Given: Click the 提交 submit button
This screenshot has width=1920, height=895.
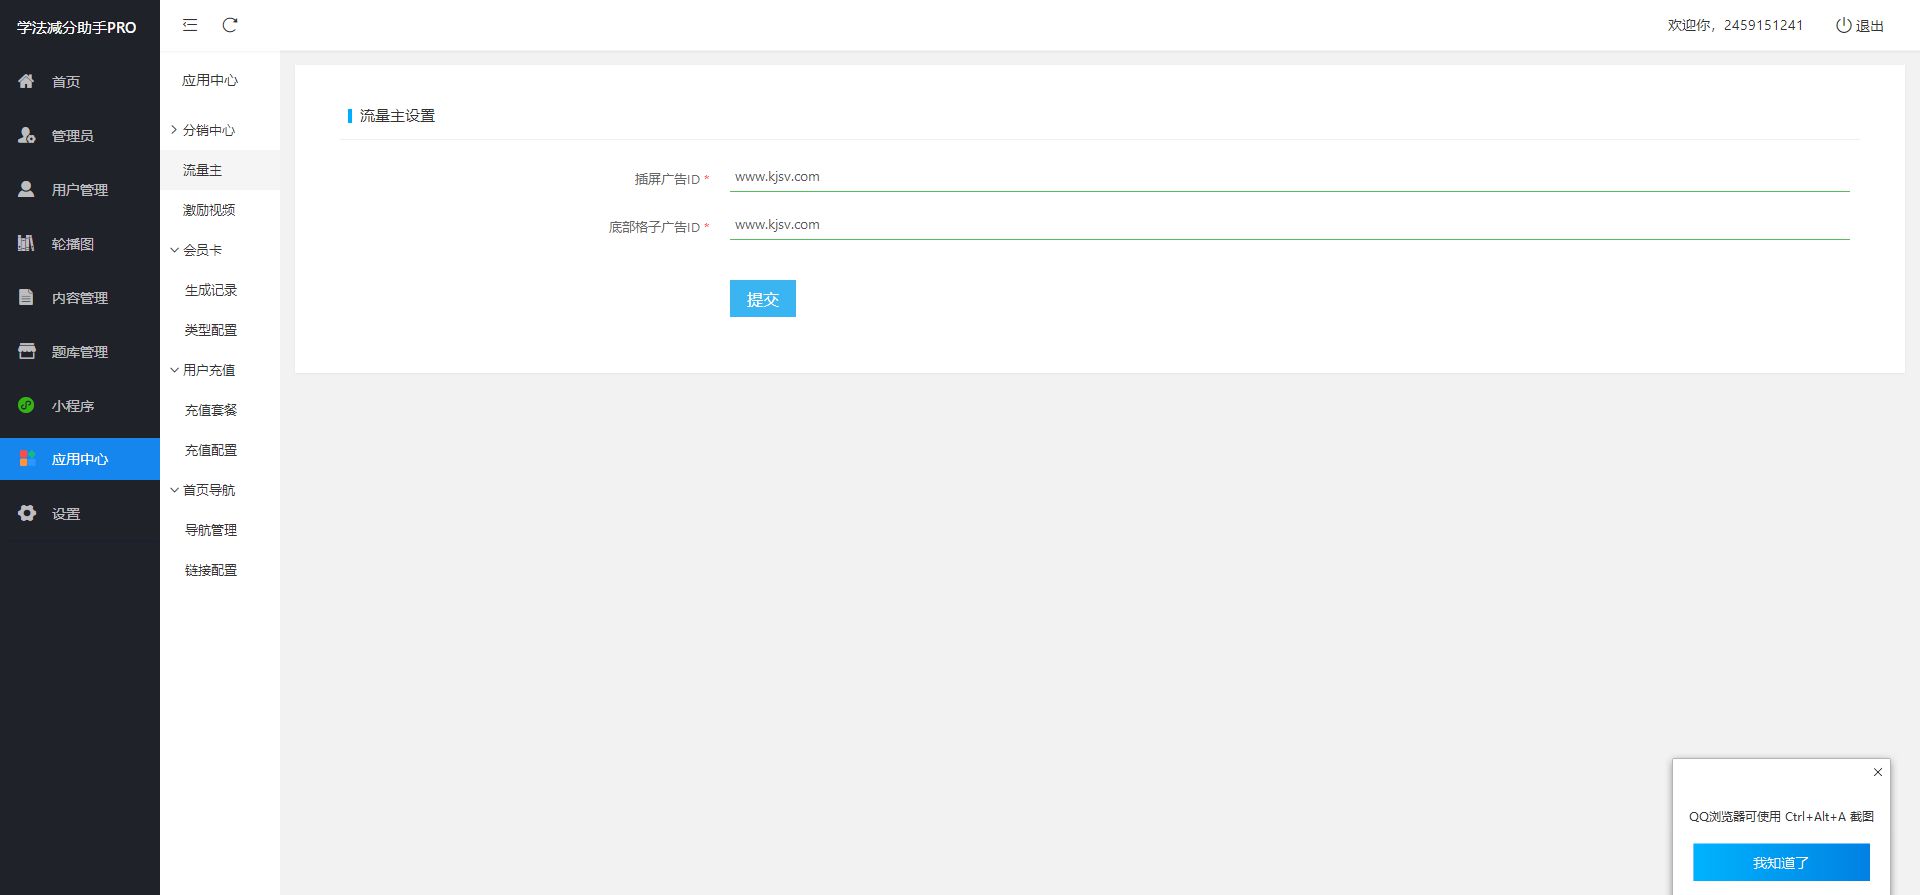Looking at the screenshot, I should [763, 299].
